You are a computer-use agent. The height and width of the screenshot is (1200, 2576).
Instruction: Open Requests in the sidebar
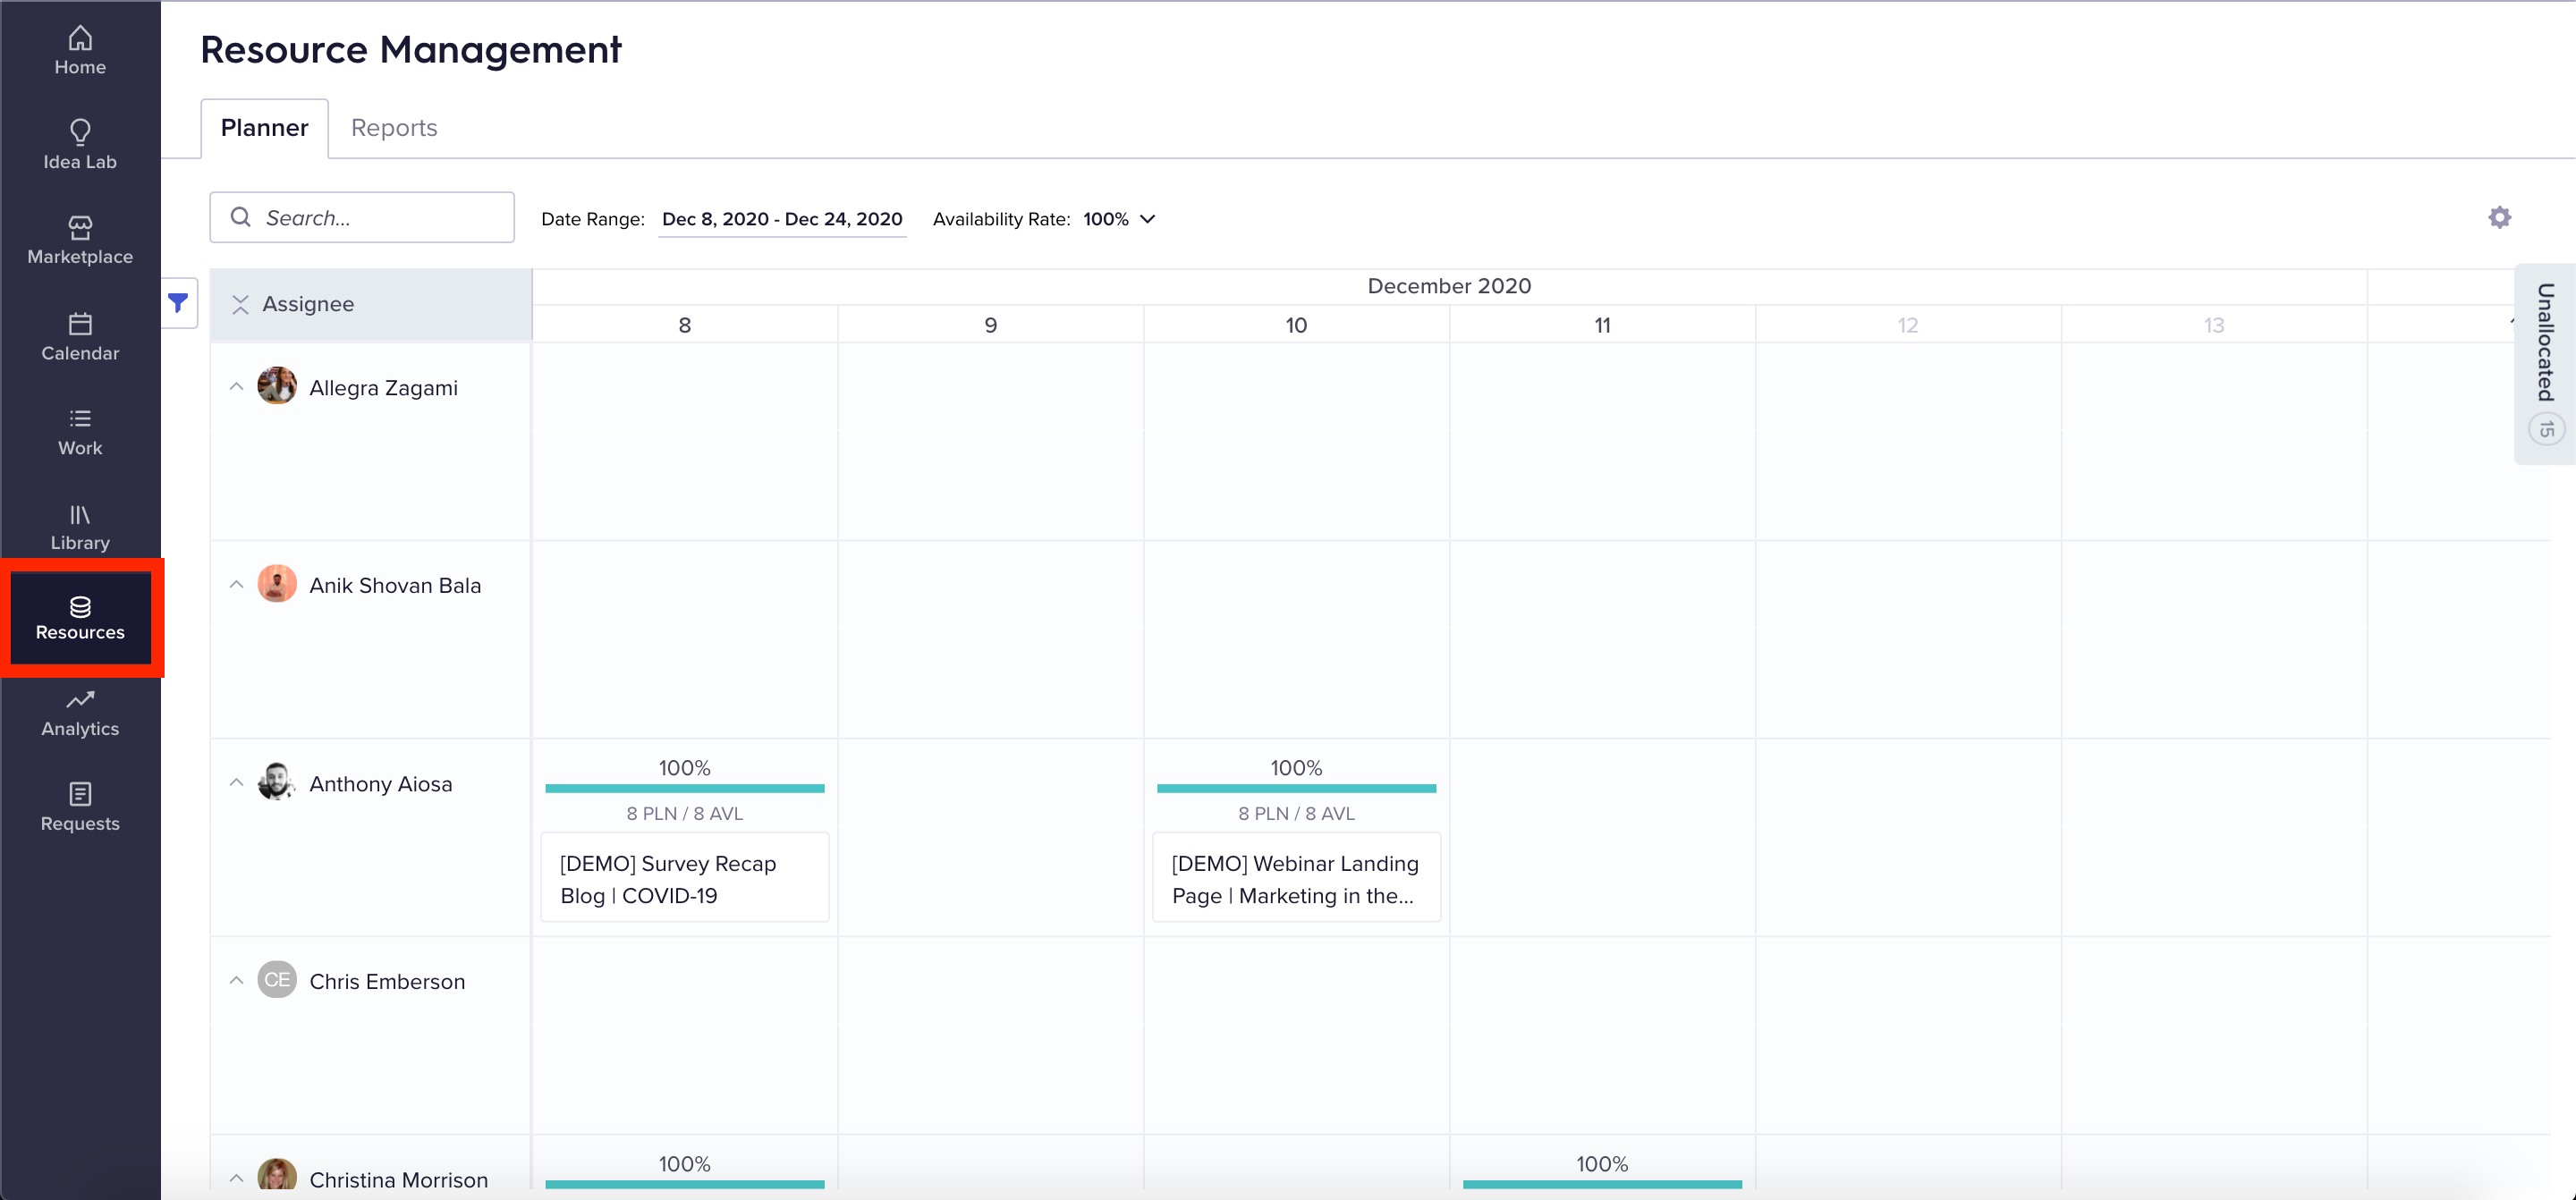point(80,808)
